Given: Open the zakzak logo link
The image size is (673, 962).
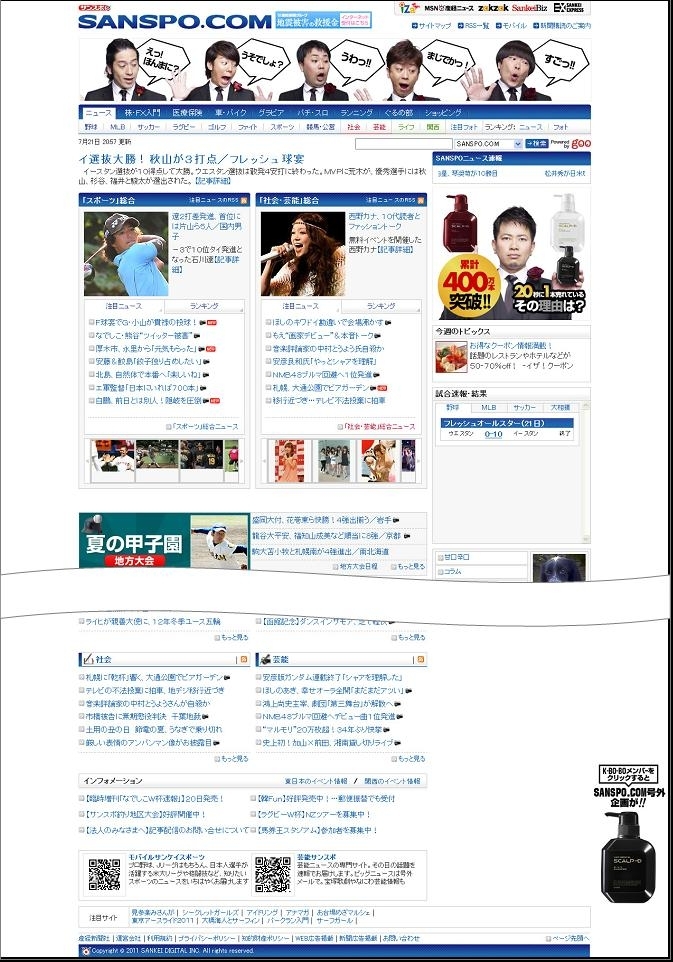Looking at the screenshot, I should click(x=493, y=8).
